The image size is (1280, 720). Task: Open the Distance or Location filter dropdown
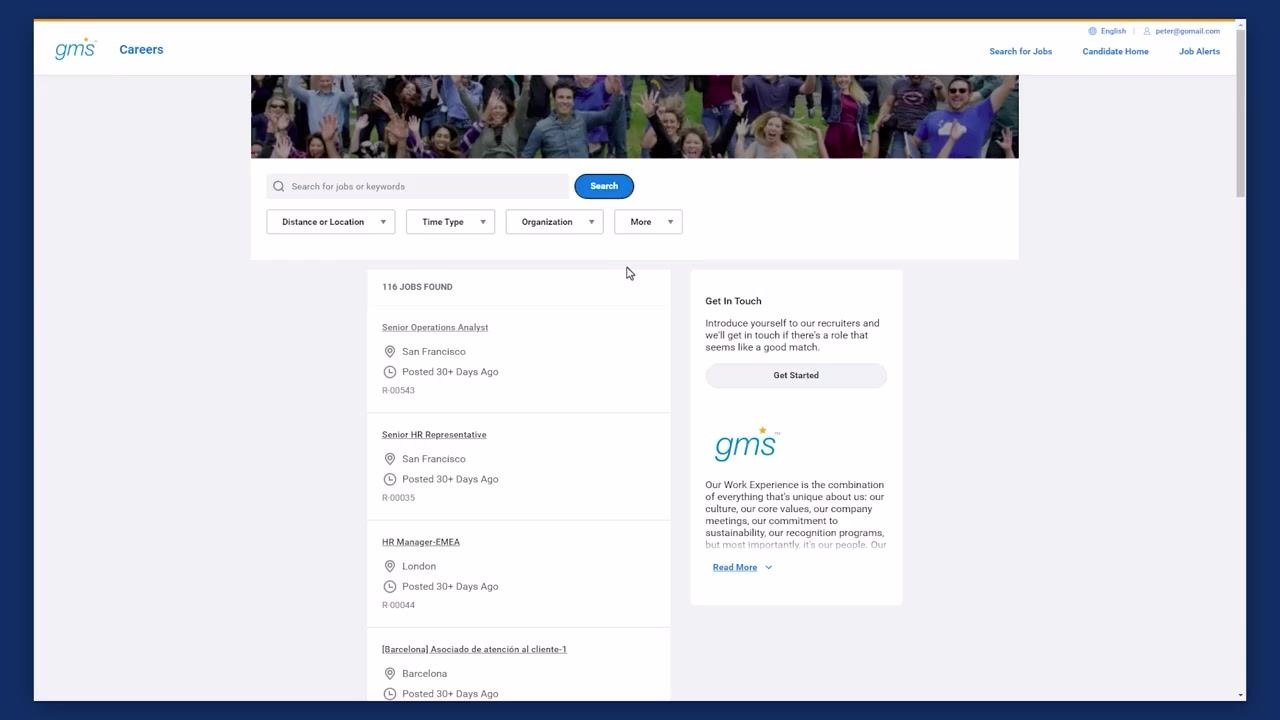(x=331, y=222)
